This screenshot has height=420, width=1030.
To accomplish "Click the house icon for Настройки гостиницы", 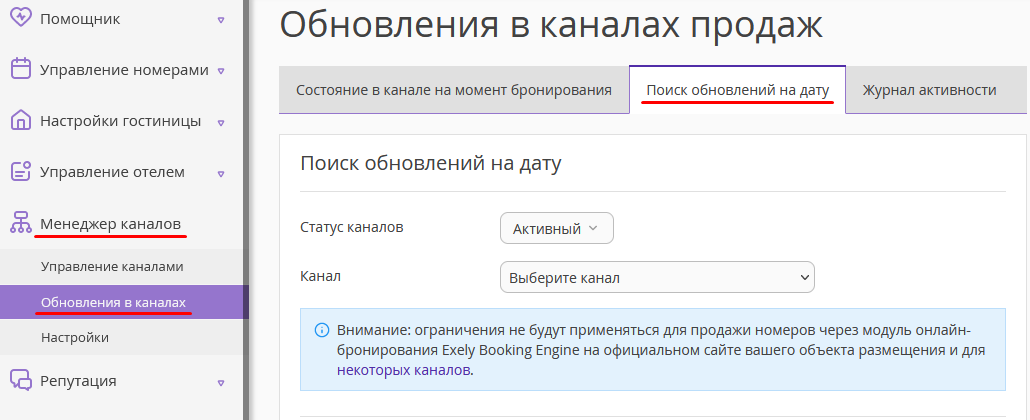I will click(x=21, y=120).
